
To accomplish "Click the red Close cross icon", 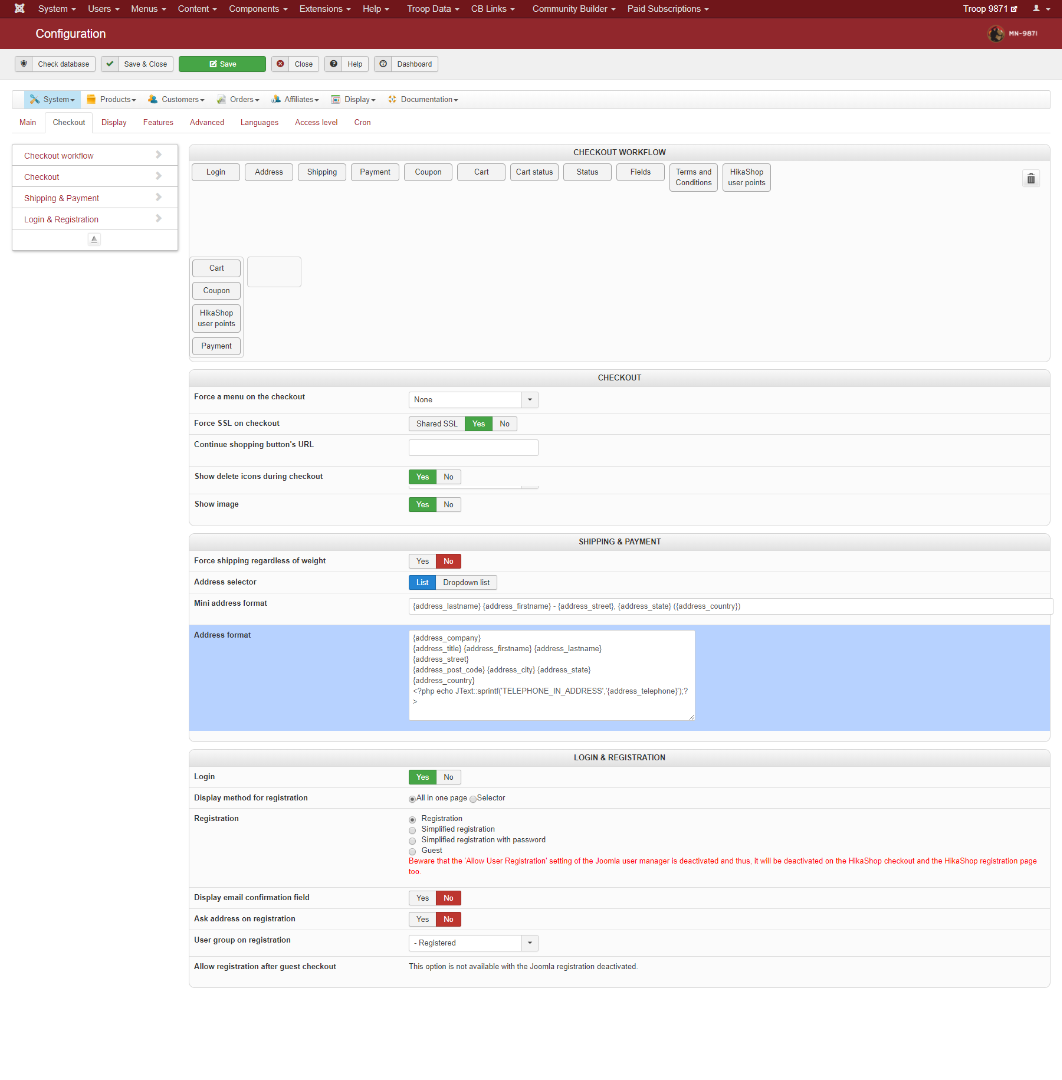I will click(x=280, y=64).
